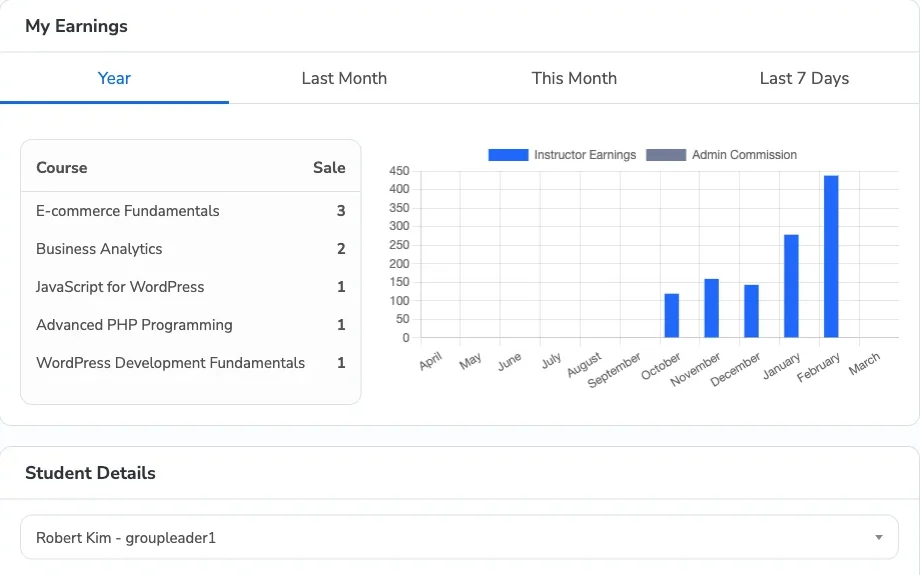Click the Sale column header
Viewport: 920px width, 575px height.
tap(329, 168)
